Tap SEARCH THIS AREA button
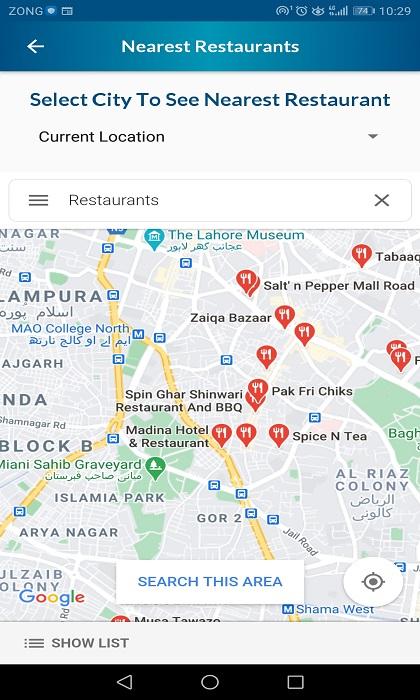Screen dimensions: 420x700 click(x=210, y=582)
